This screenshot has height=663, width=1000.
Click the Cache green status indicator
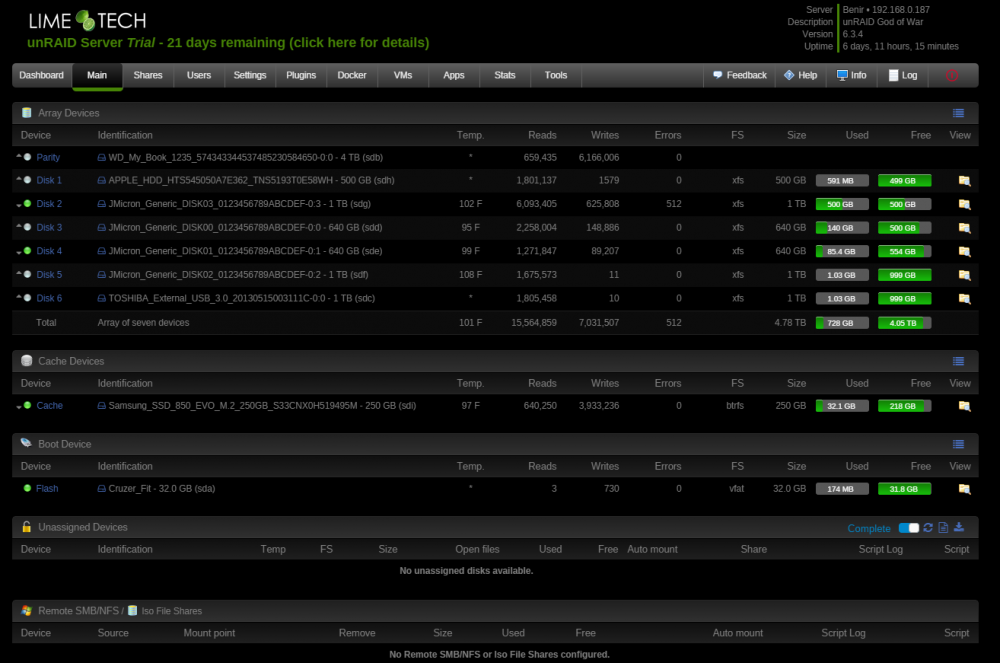coord(27,405)
